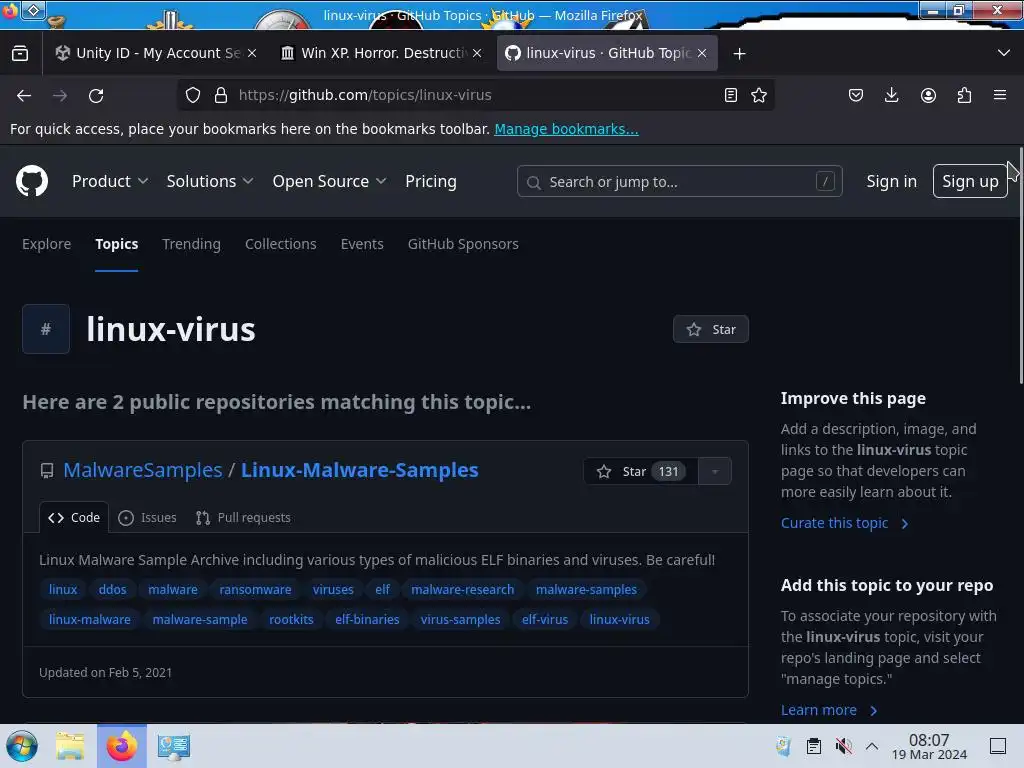
Task: Click the hash topic icon beside linux-virus
Action: tap(46, 329)
